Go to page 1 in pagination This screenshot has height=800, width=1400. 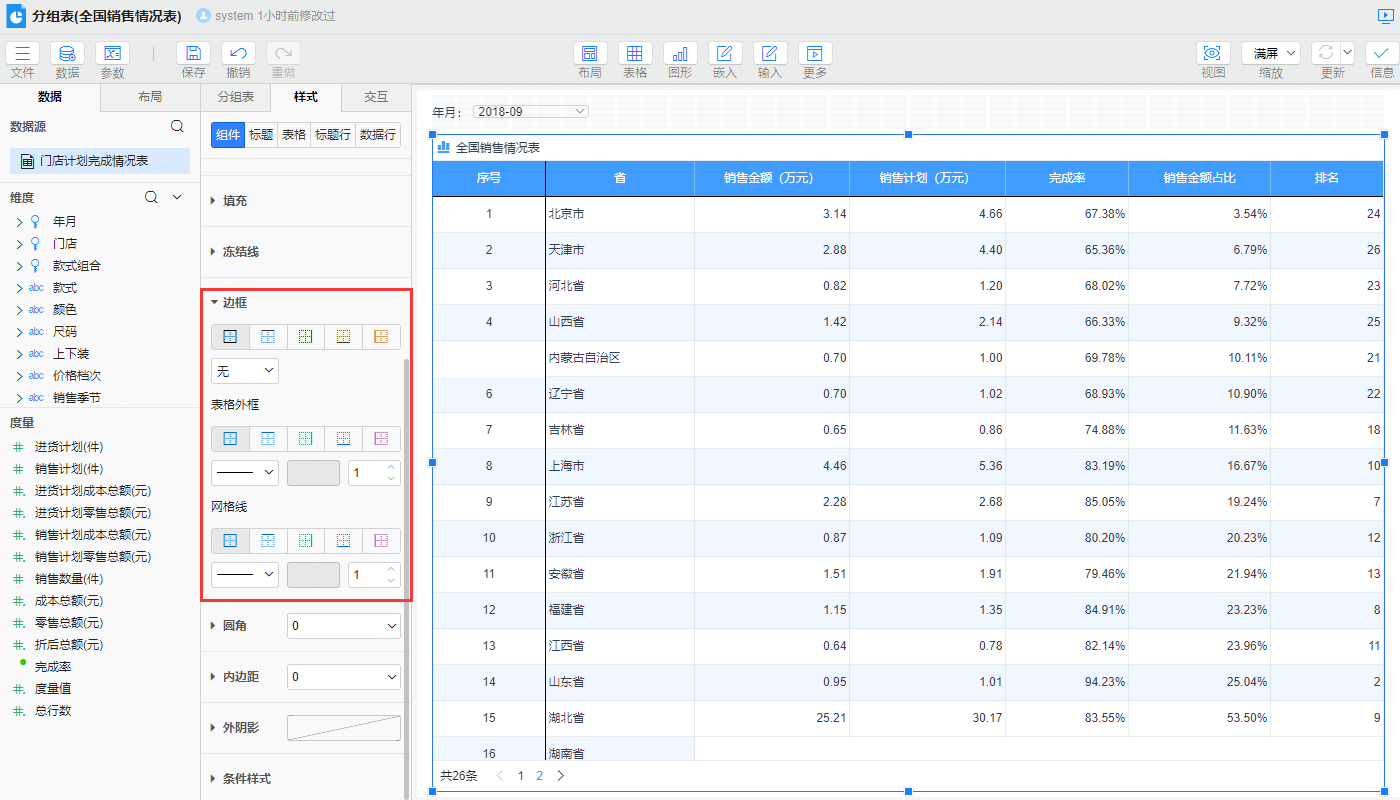pyautogui.click(x=520, y=775)
